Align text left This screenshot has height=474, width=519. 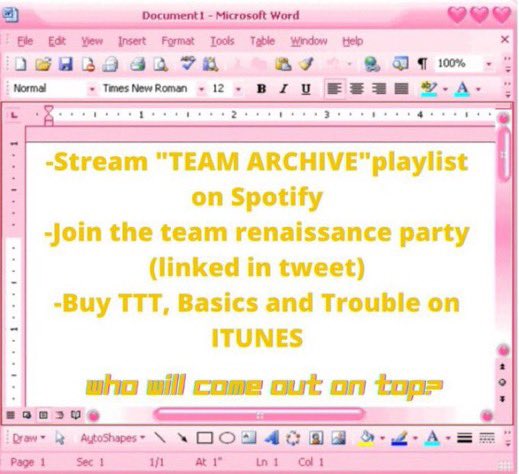click(334, 89)
